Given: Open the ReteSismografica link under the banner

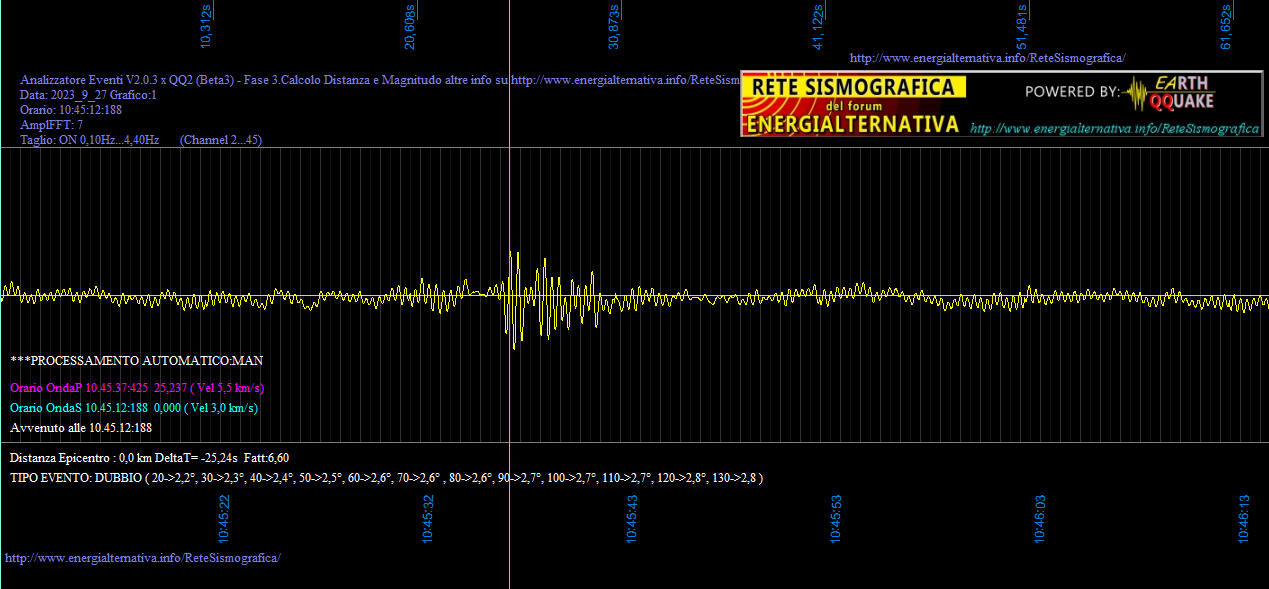Looking at the screenshot, I should 1114,129.
